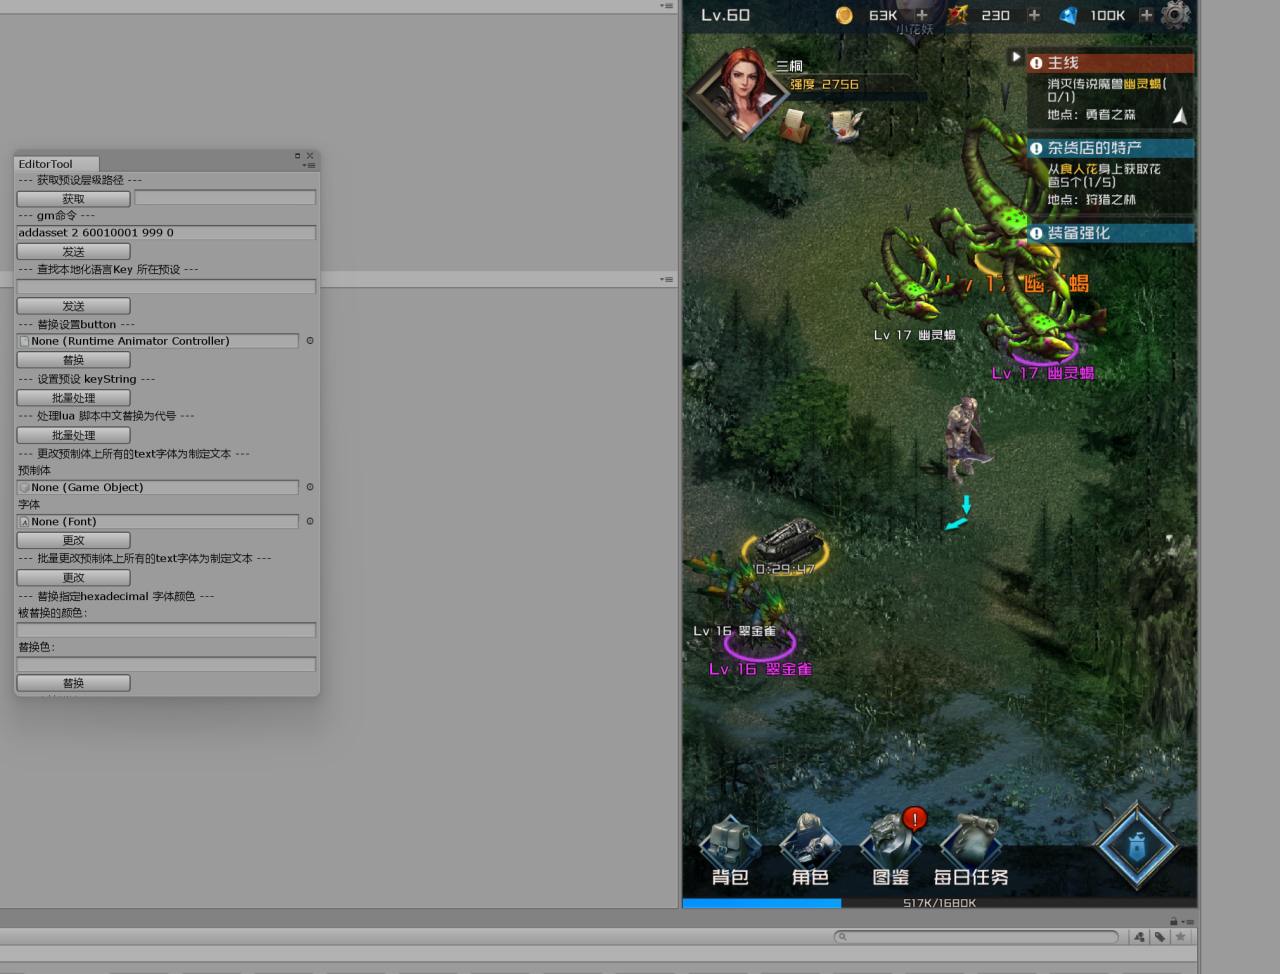The width and height of the screenshot is (1280, 974).
Task: Open the 角色 character icon
Action: click(x=810, y=851)
